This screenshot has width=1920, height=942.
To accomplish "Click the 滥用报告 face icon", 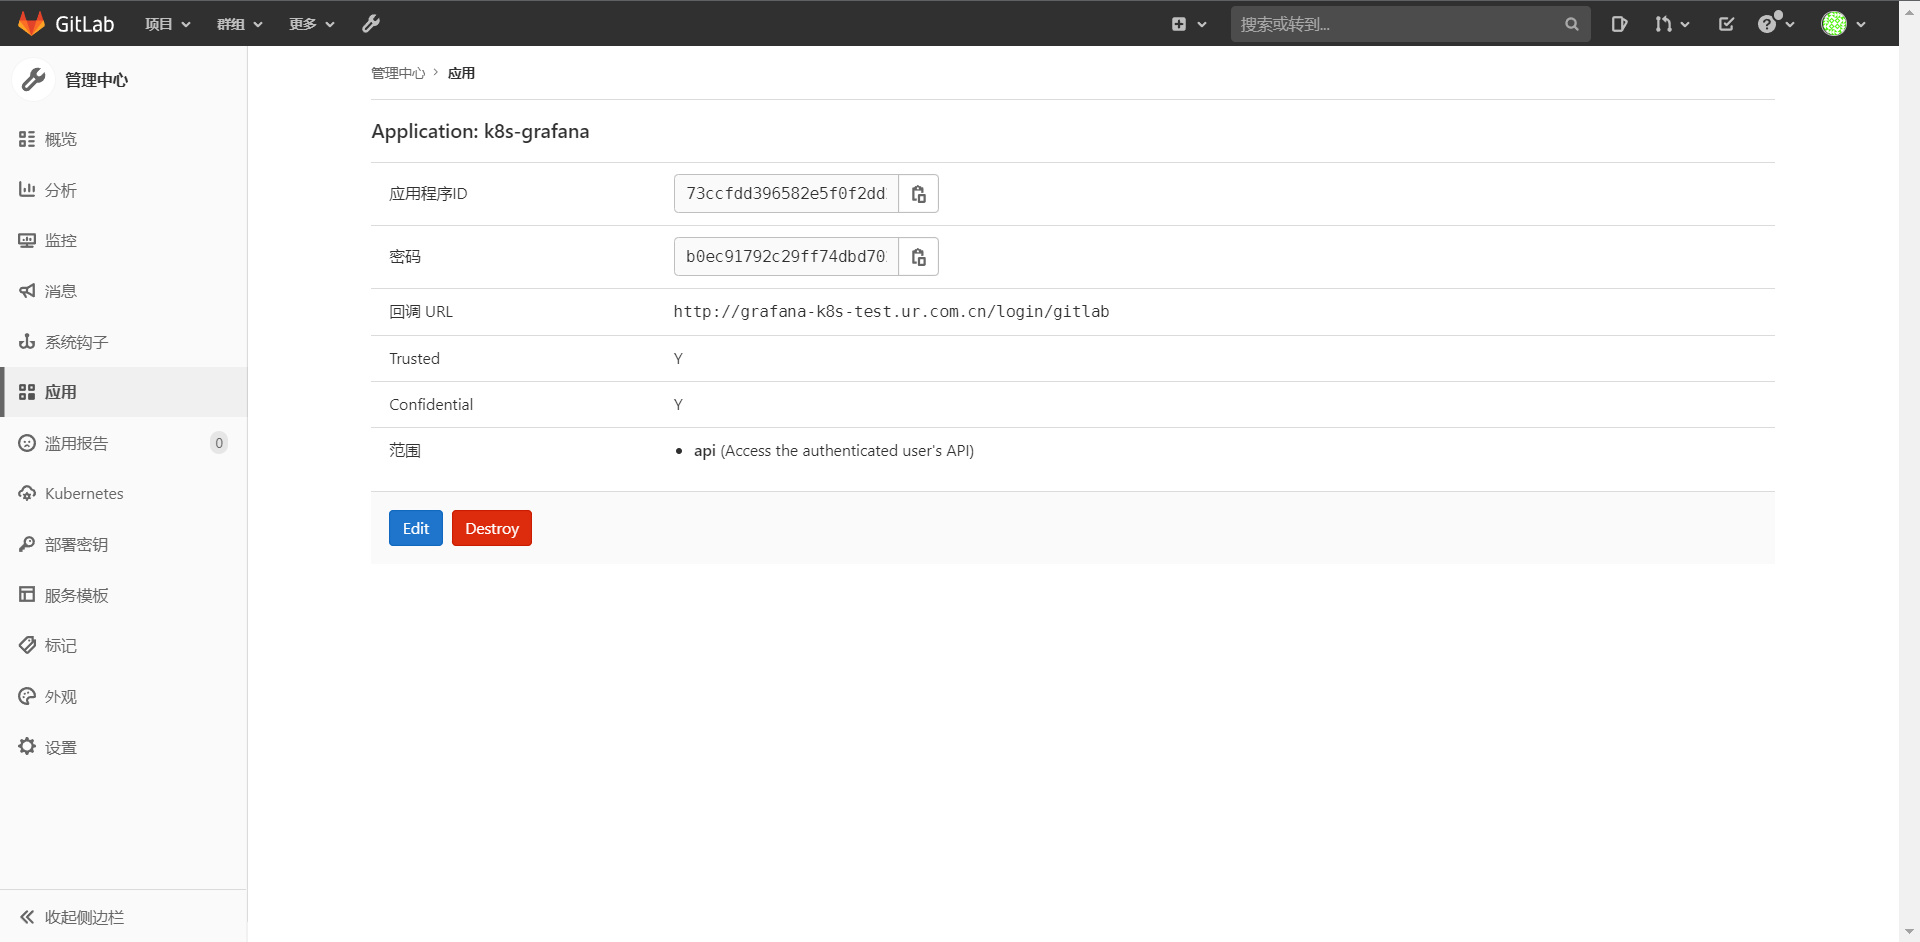I will 27,443.
